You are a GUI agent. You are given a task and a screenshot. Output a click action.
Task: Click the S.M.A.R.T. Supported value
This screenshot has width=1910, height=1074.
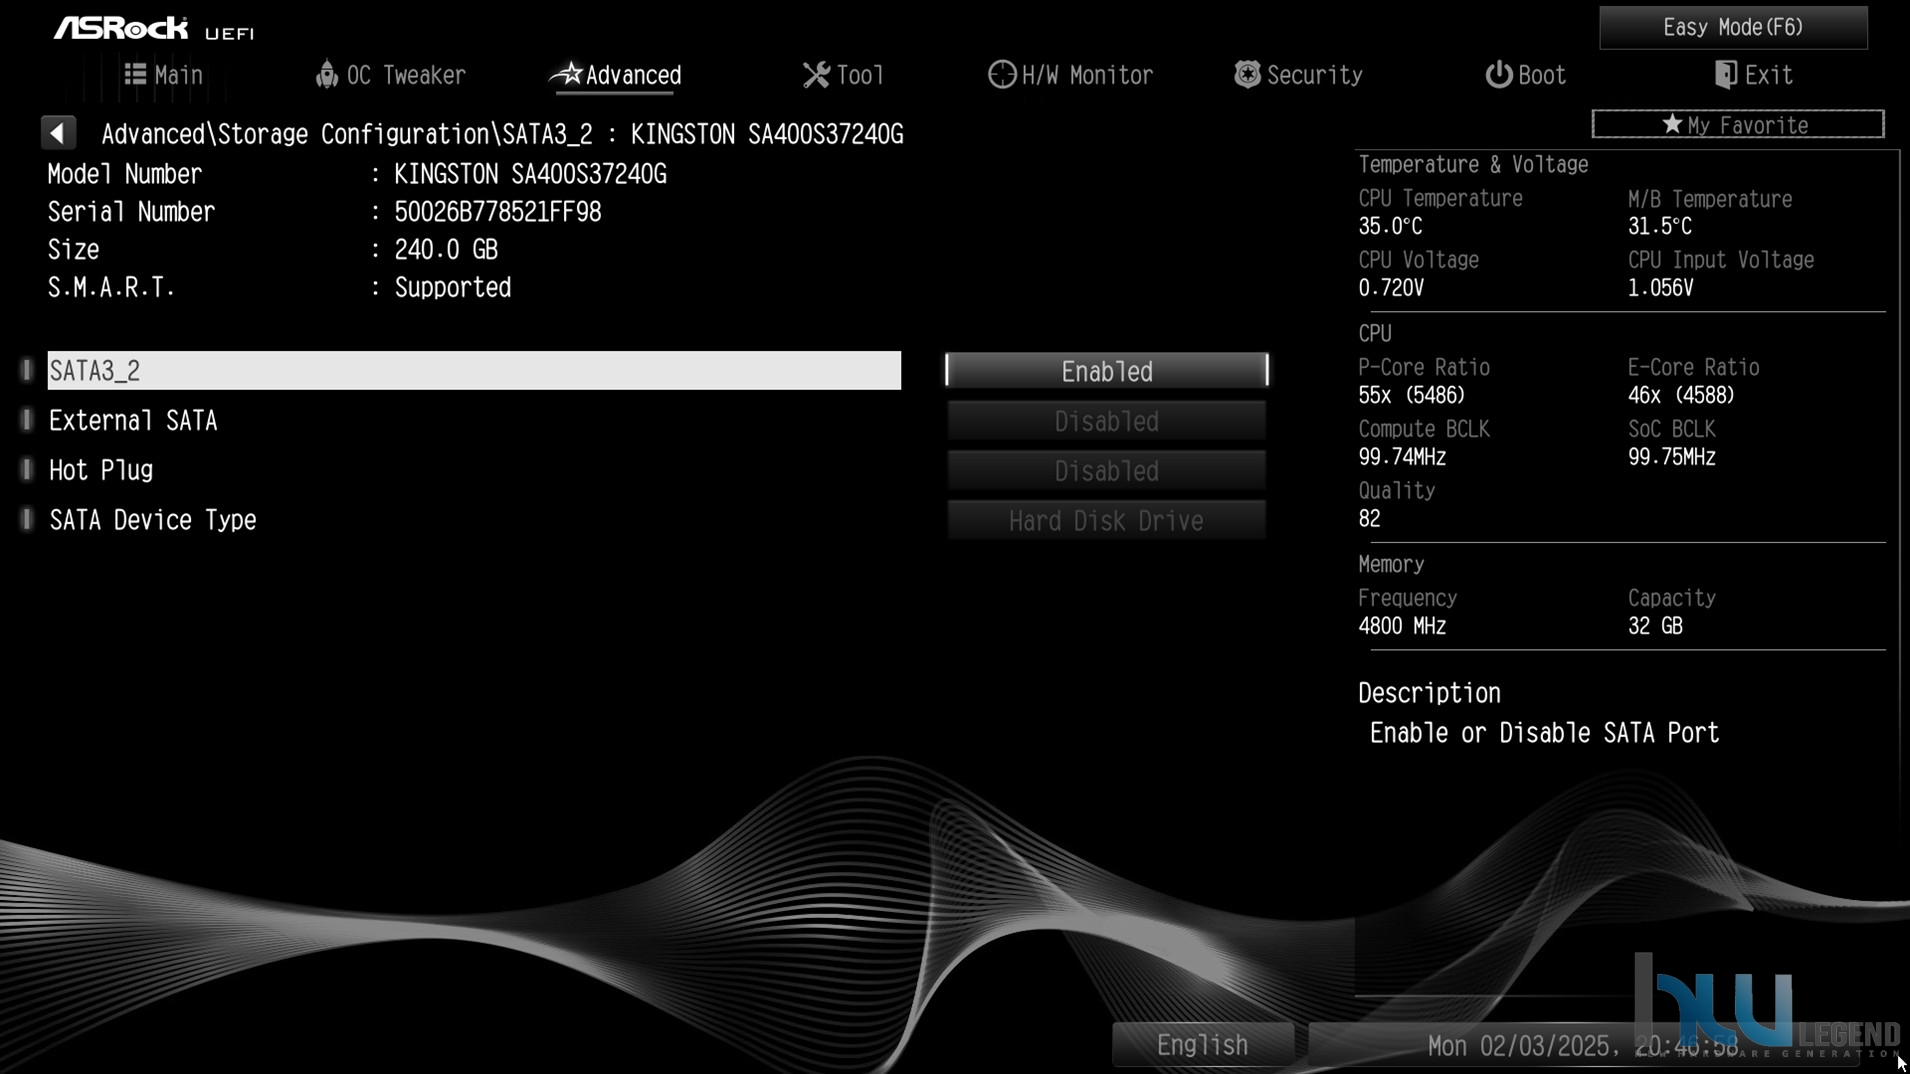click(x=453, y=288)
